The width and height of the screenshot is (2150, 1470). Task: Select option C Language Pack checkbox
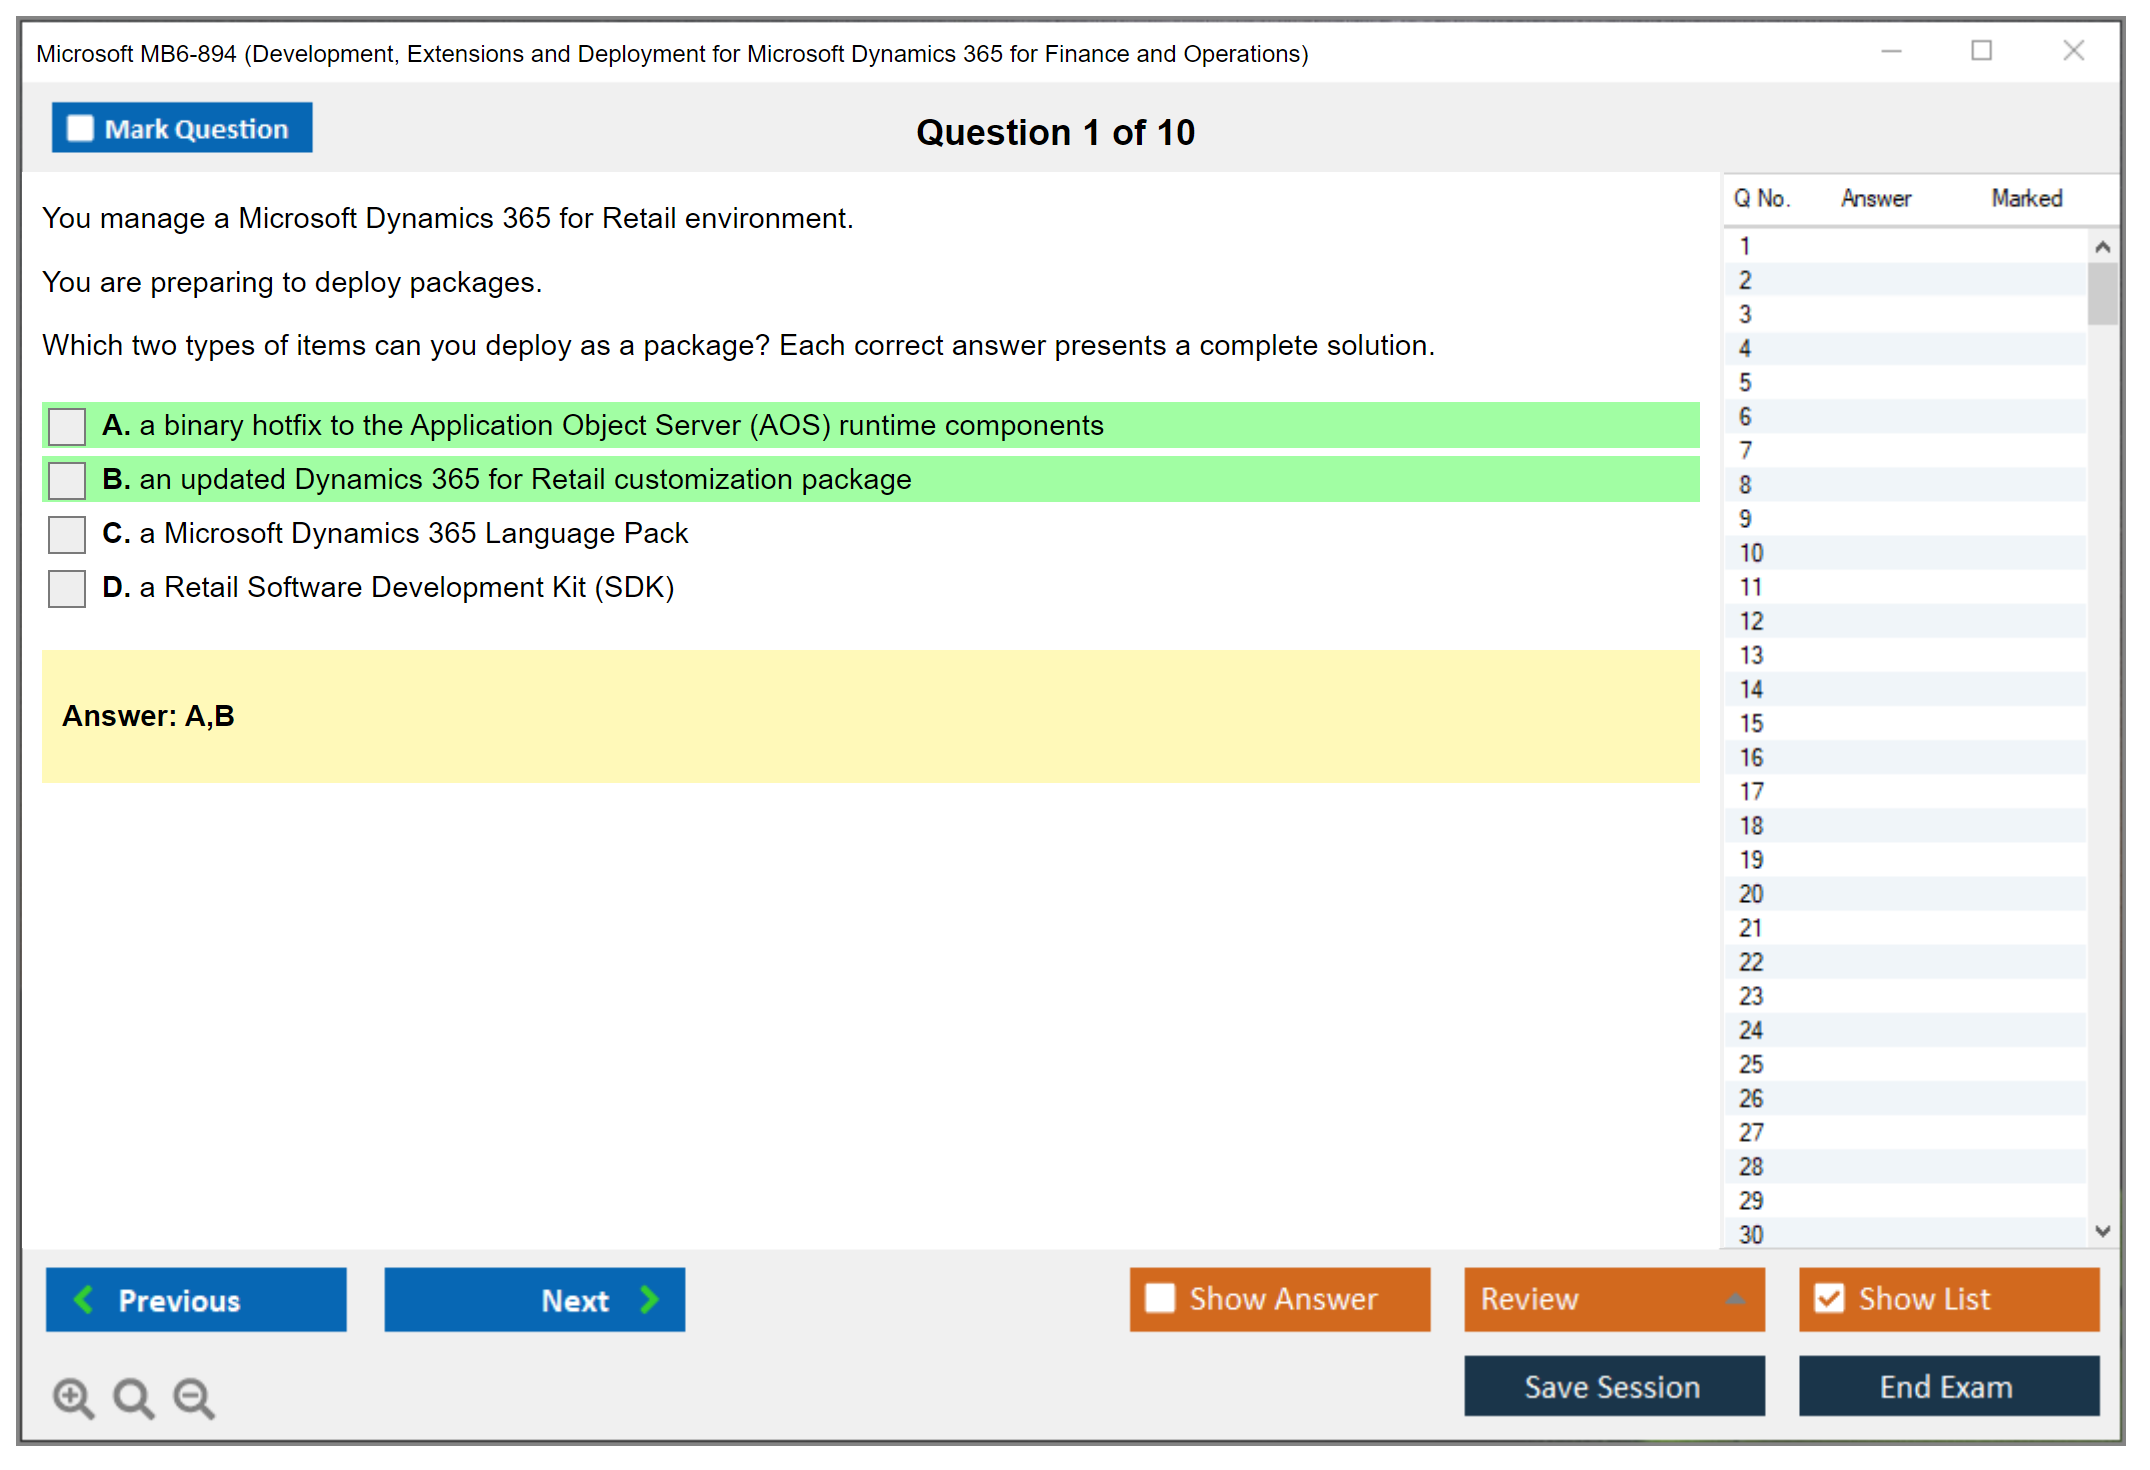[x=67, y=534]
